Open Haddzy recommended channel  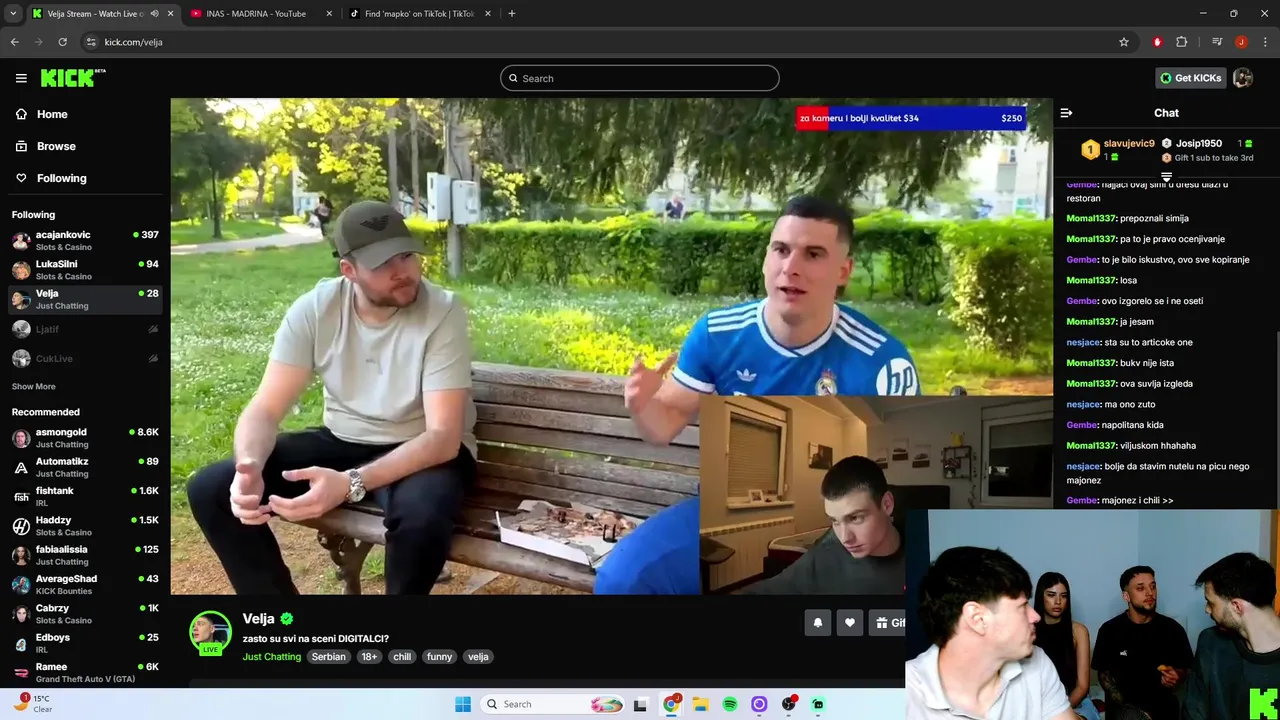pyautogui.click(x=85, y=526)
